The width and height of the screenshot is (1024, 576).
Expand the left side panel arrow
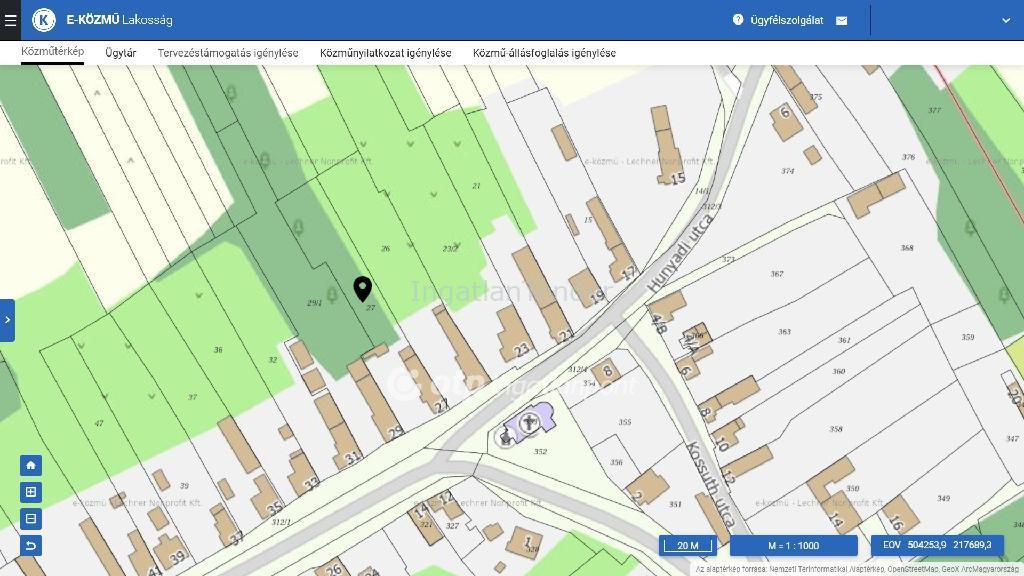pyautogui.click(x=7, y=320)
